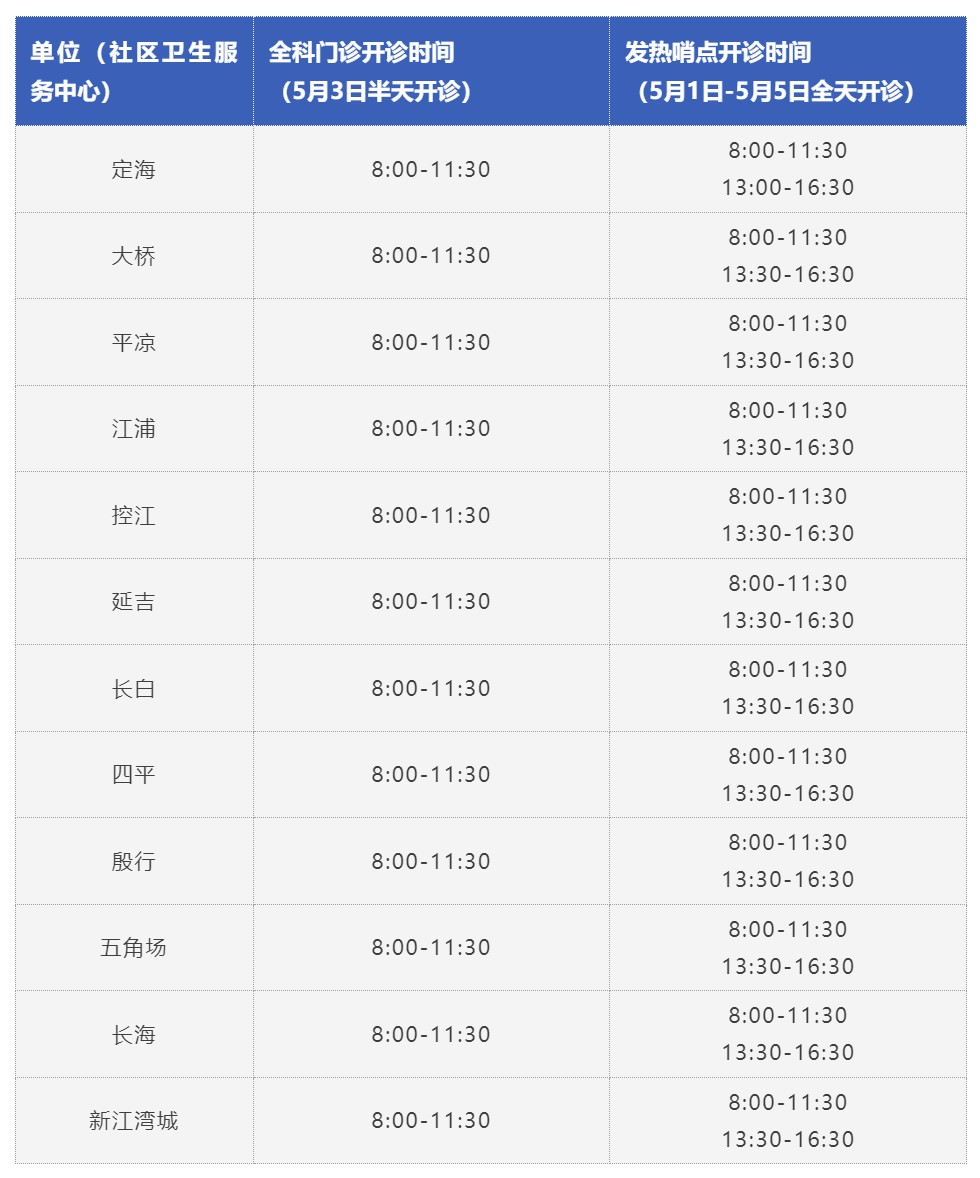Click the 平凉 unit name
980x1178 pixels.
(134, 342)
